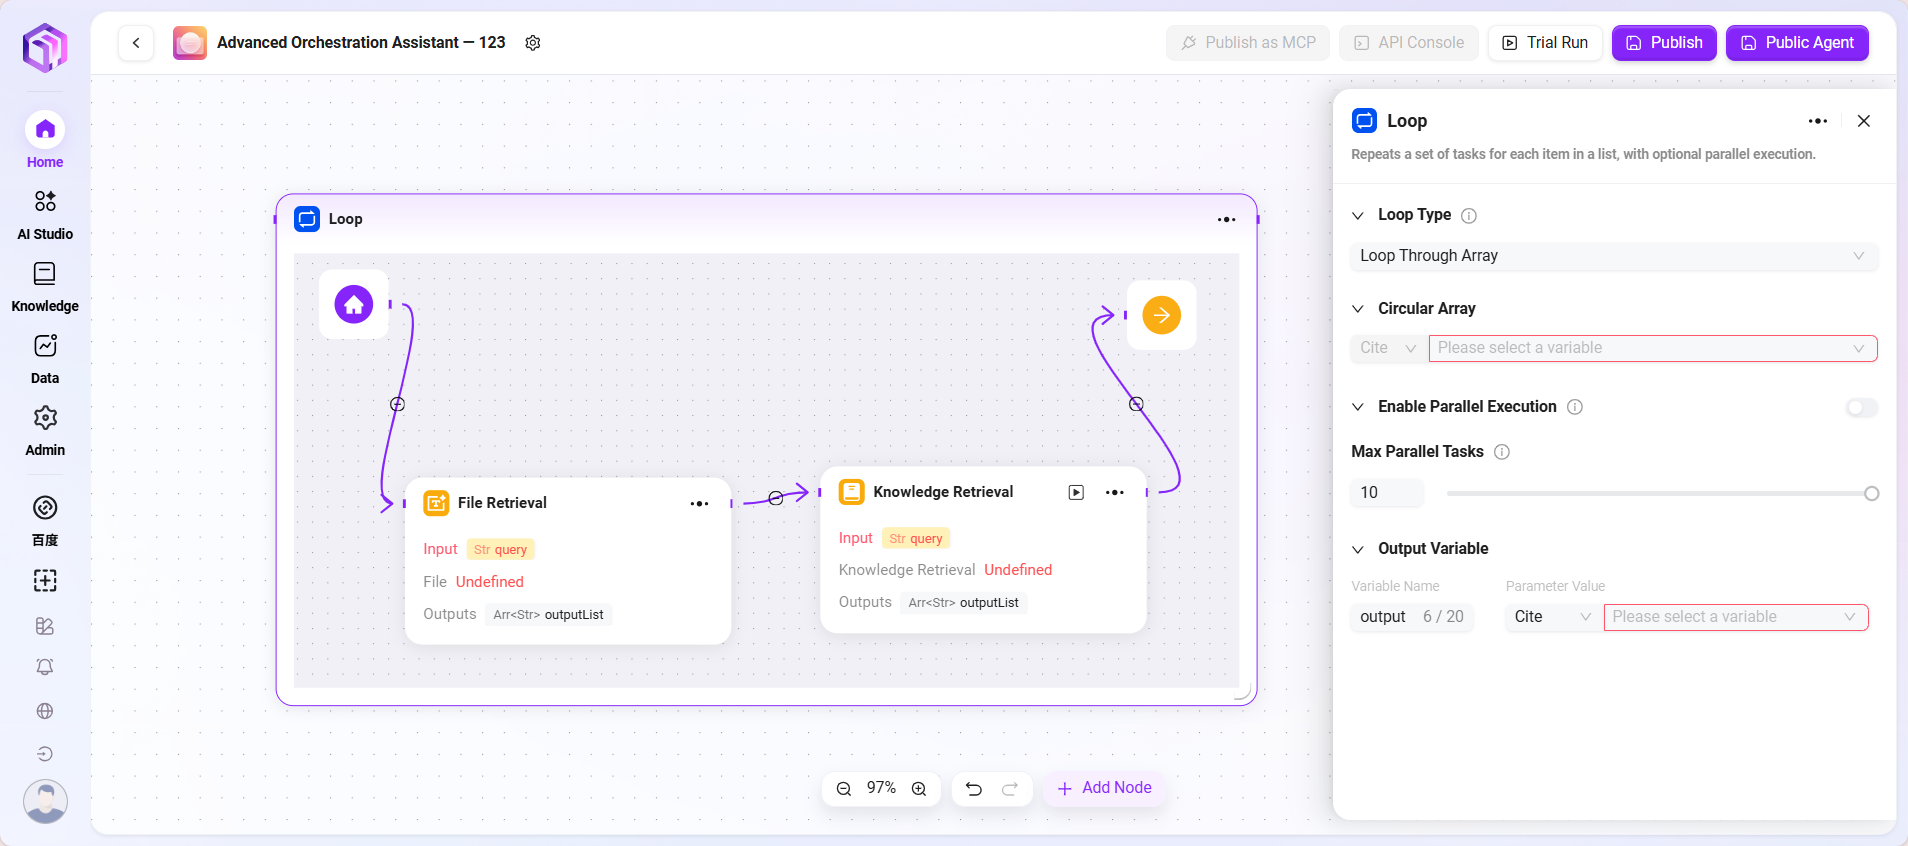1908x846 pixels.
Task: Toggle Enable Parallel Execution switch
Action: pos(1861,407)
